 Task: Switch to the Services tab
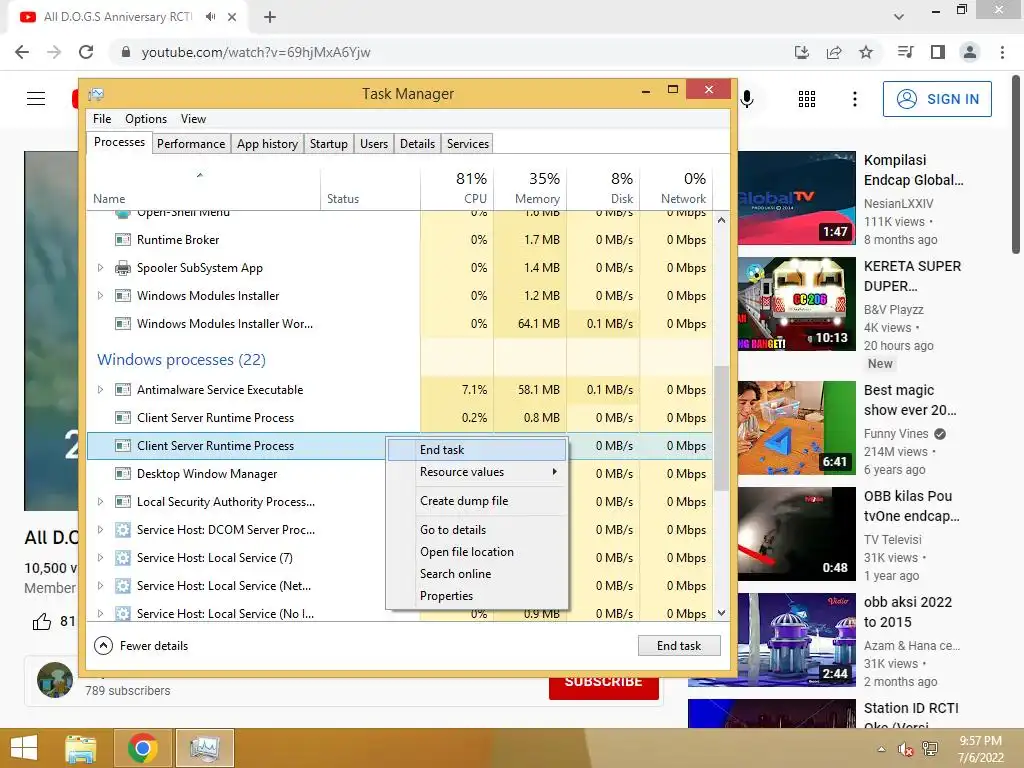[468, 144]
